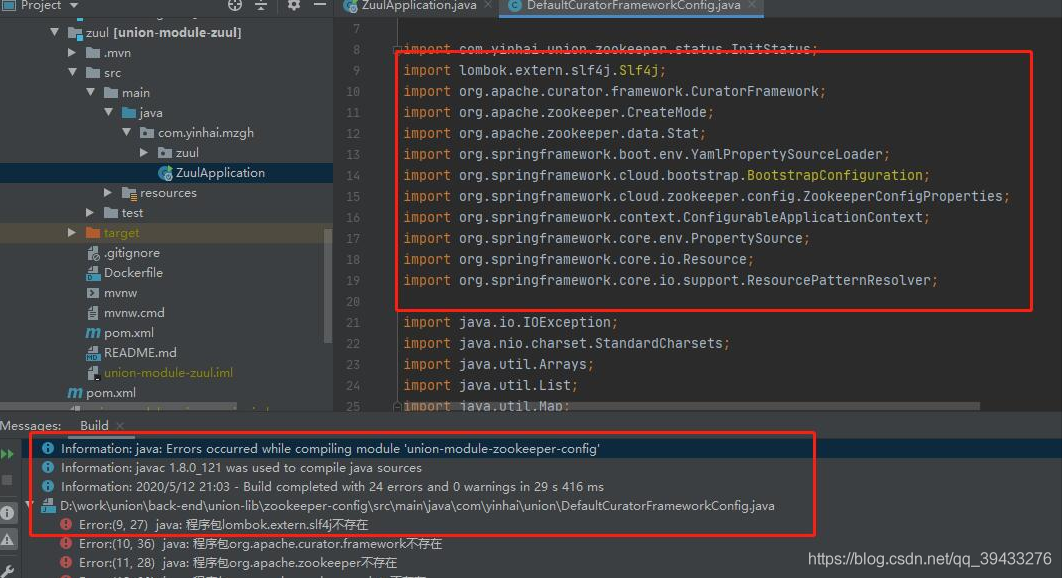Collapse the src folder
Screen dimensions: 1062x578
click(x=72, y=72)
